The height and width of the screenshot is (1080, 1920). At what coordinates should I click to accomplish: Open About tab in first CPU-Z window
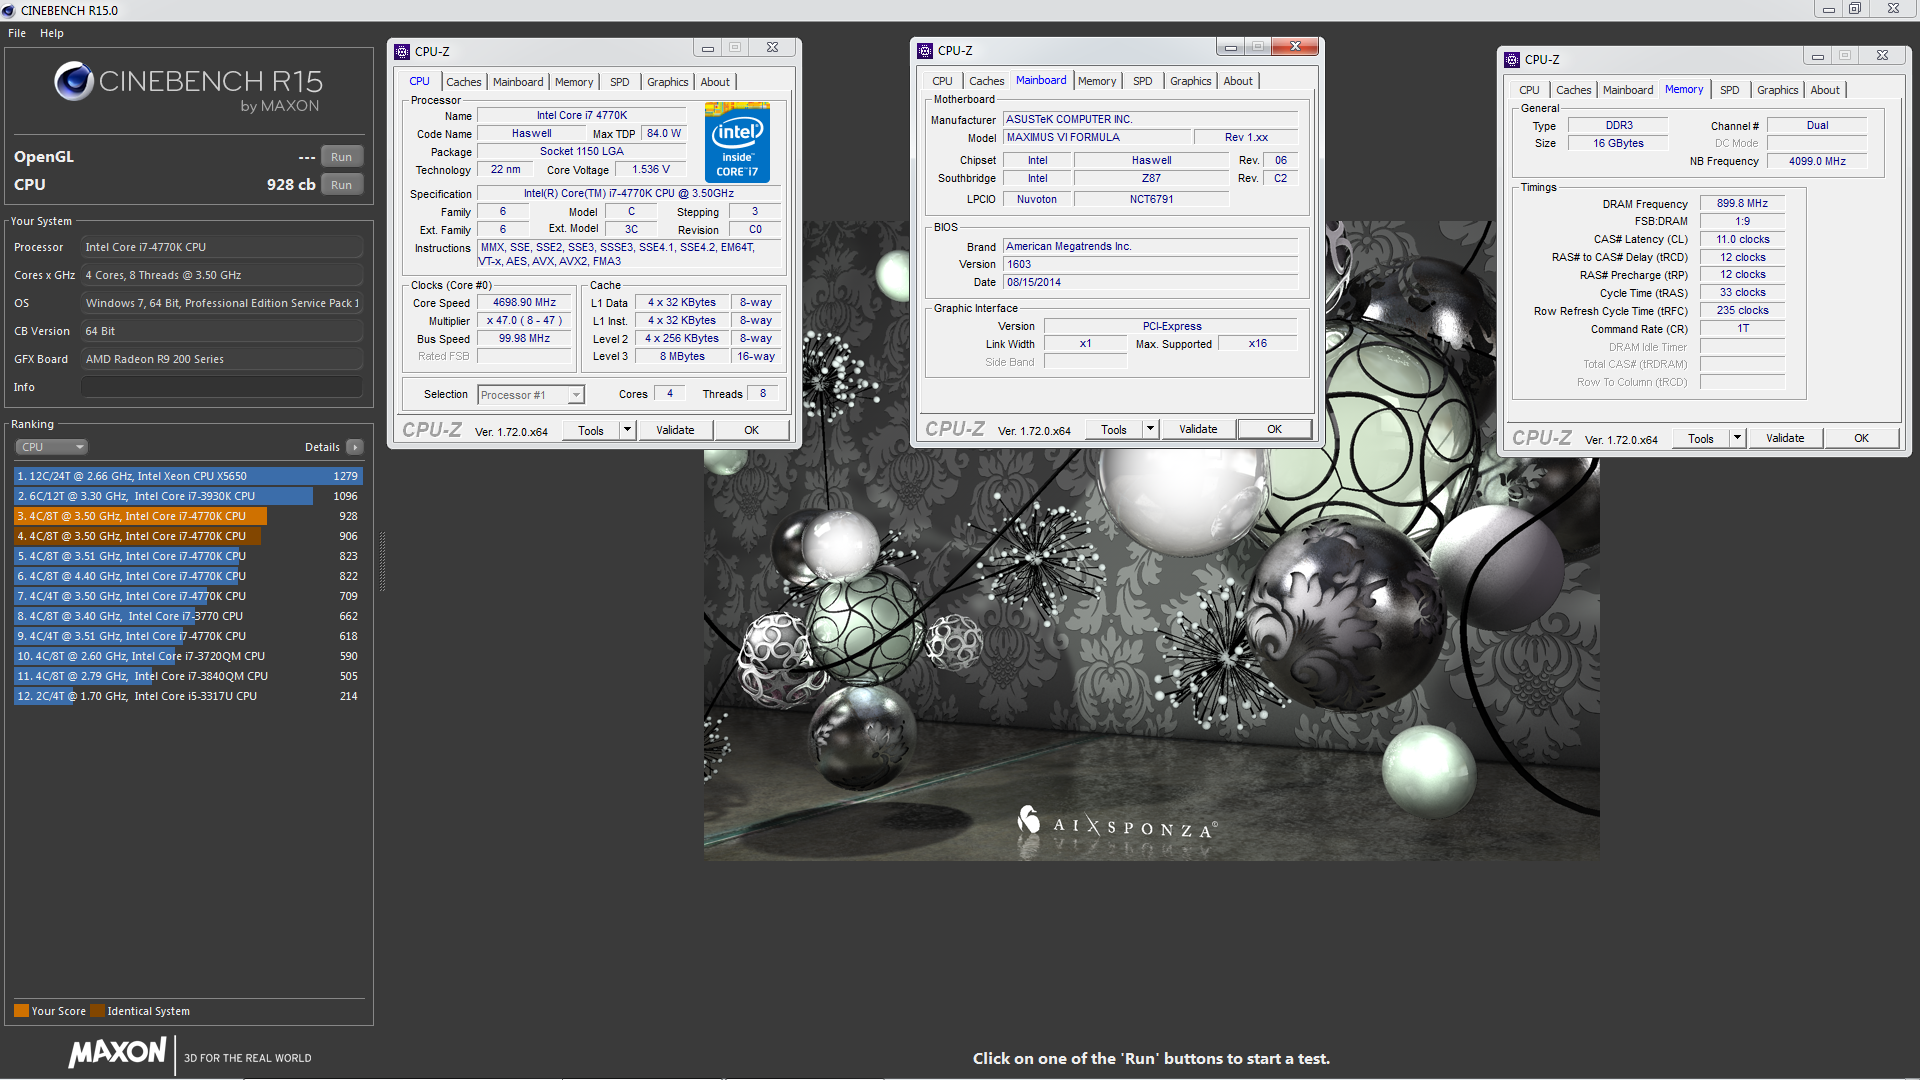coord(715,82)
